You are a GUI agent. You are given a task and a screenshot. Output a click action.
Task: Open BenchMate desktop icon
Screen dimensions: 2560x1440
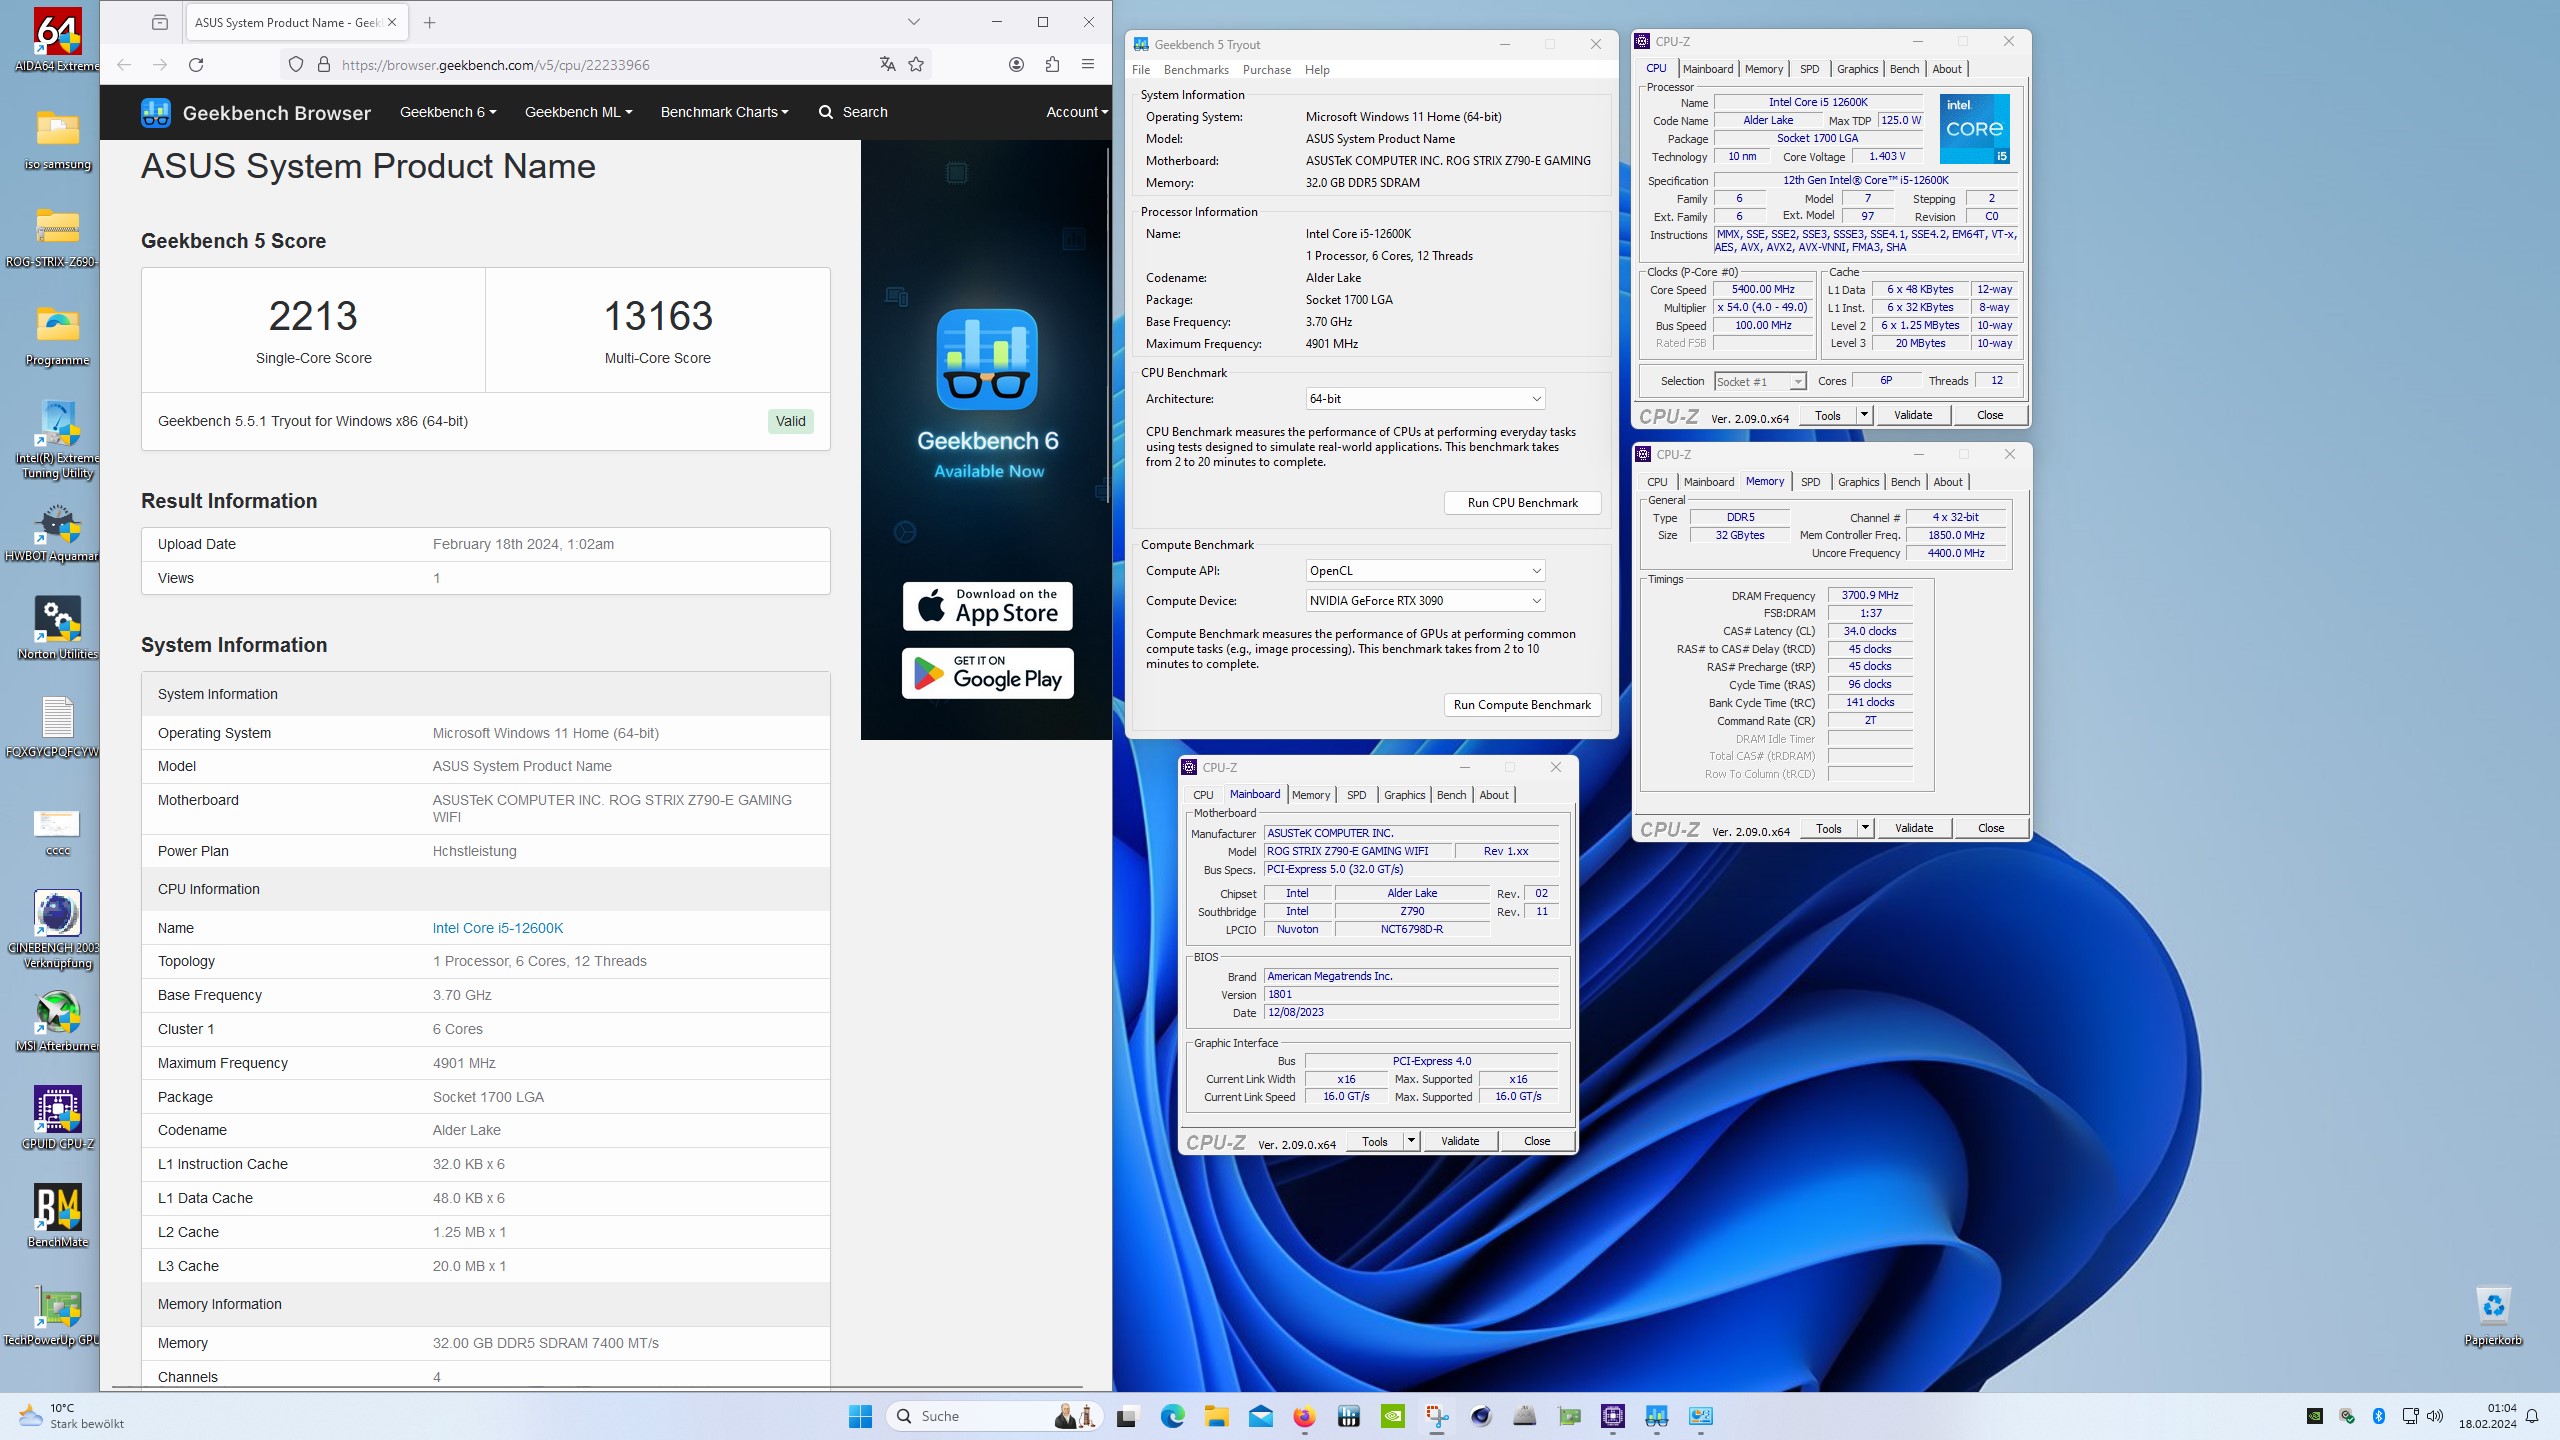tap(57, 1214)
